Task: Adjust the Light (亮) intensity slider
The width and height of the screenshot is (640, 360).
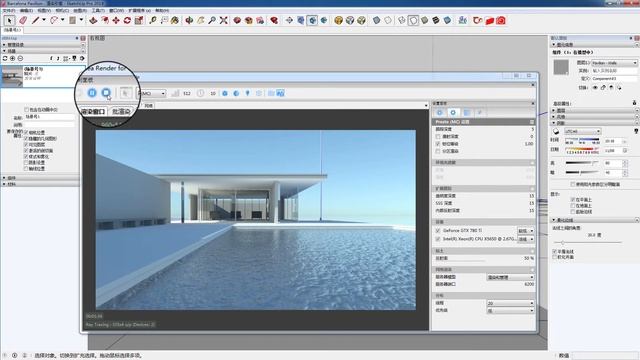Action: (582, 163)
